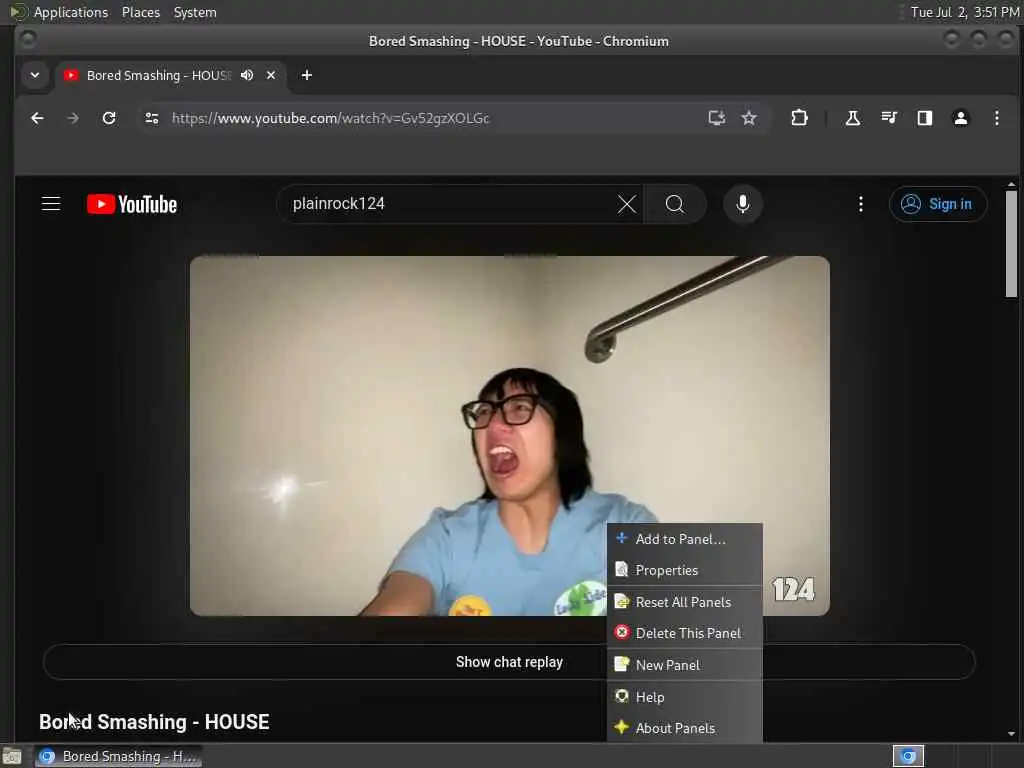
Task: Open site information icon in address bar
Action: [x=152, y=118]
